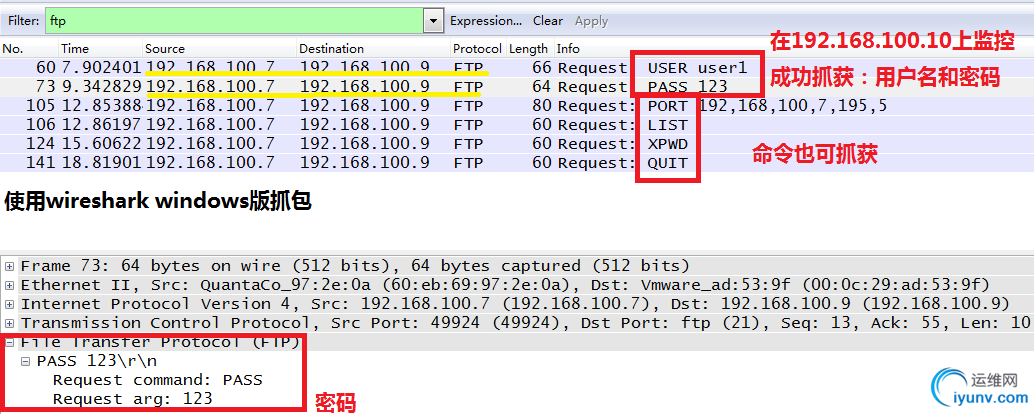Viewport: 1034px width, 414px height.
Task: Select packet 106 with the LIST request
Action: [300, 125]
